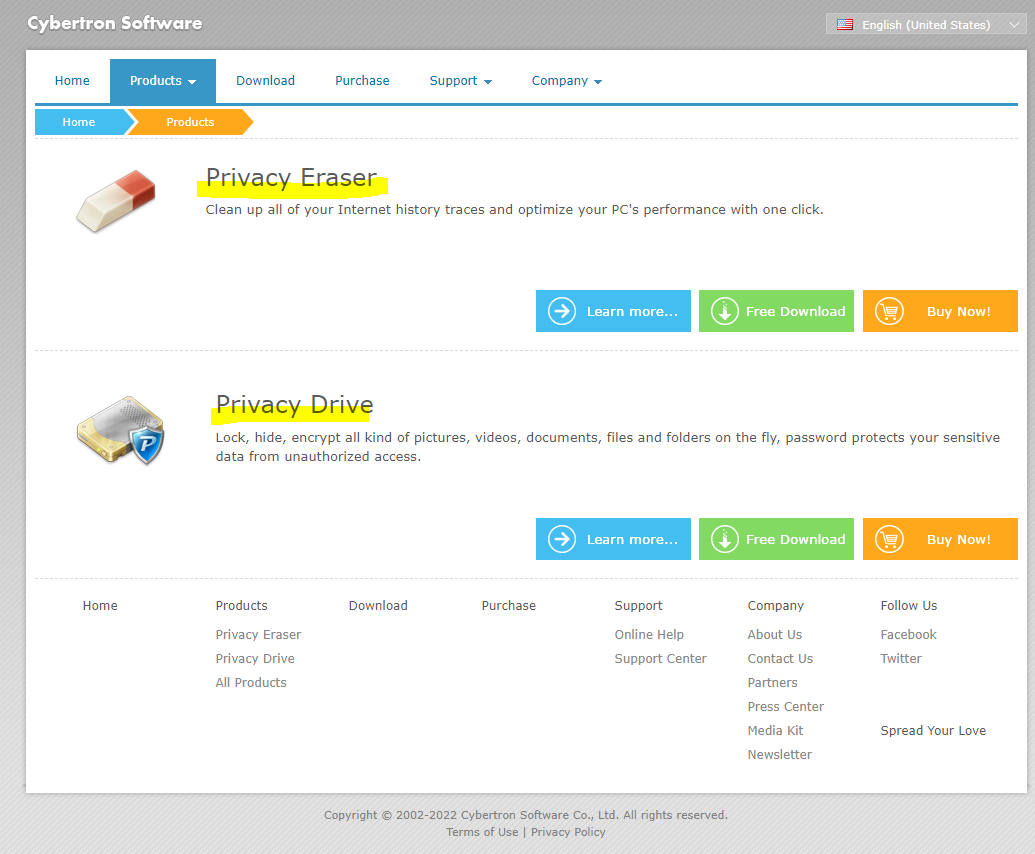The image size is (1035, 854).
Task: Click footer Download link
Action: (378, 605)
